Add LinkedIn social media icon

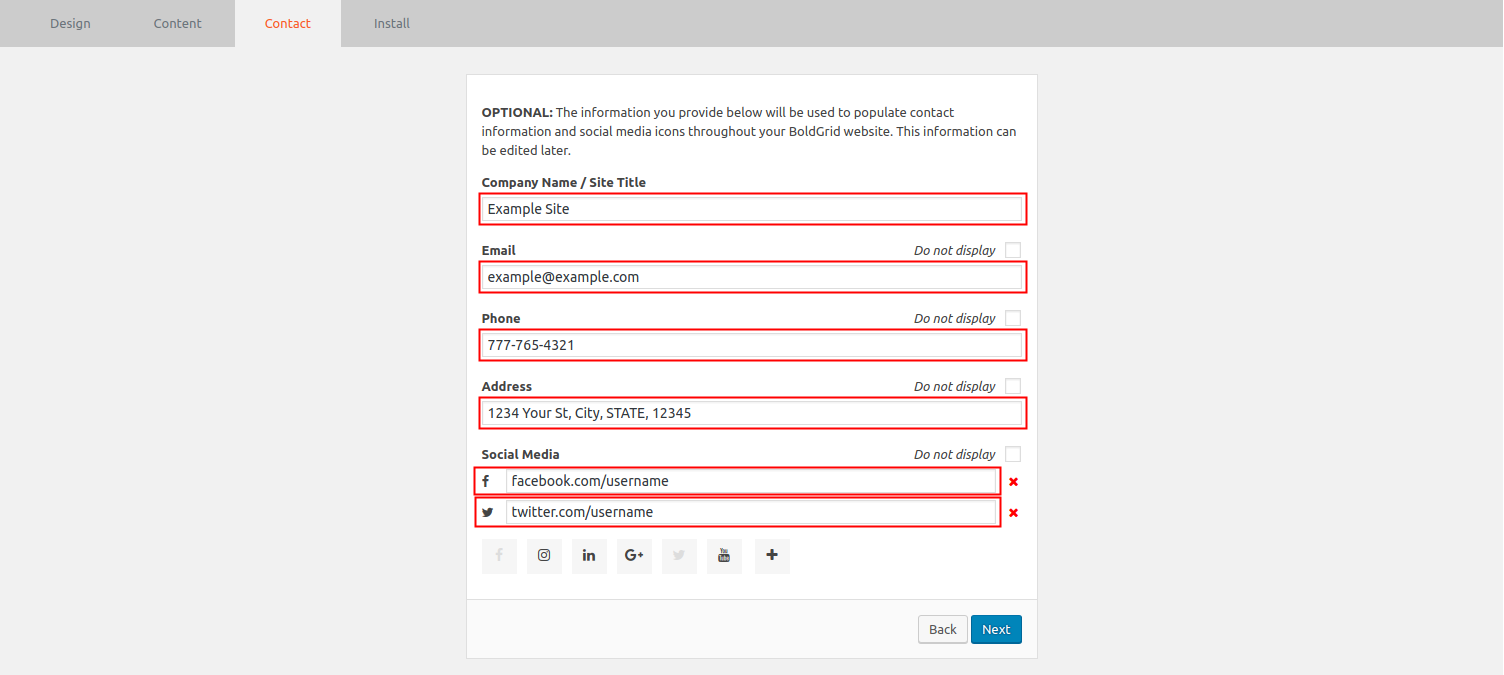tap(589, 556)
